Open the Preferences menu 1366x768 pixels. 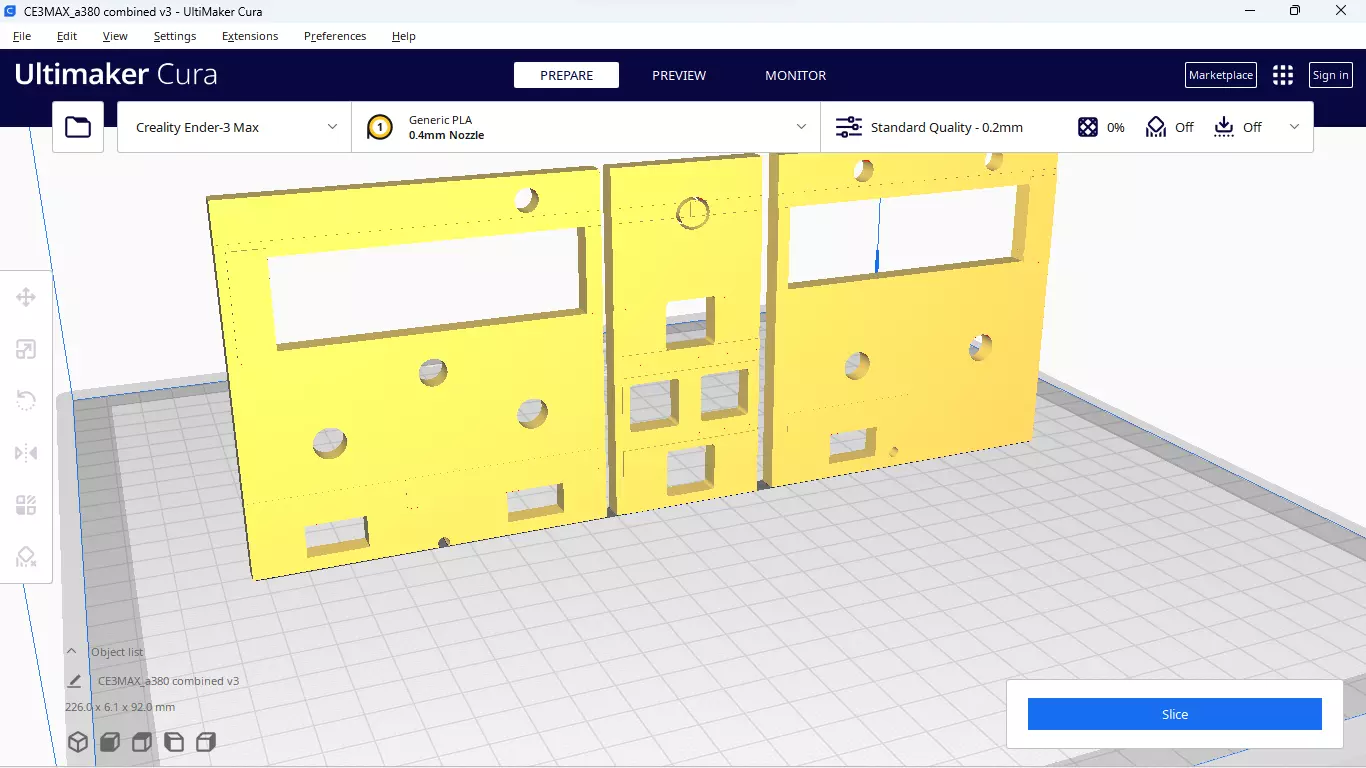click(335, 36)
